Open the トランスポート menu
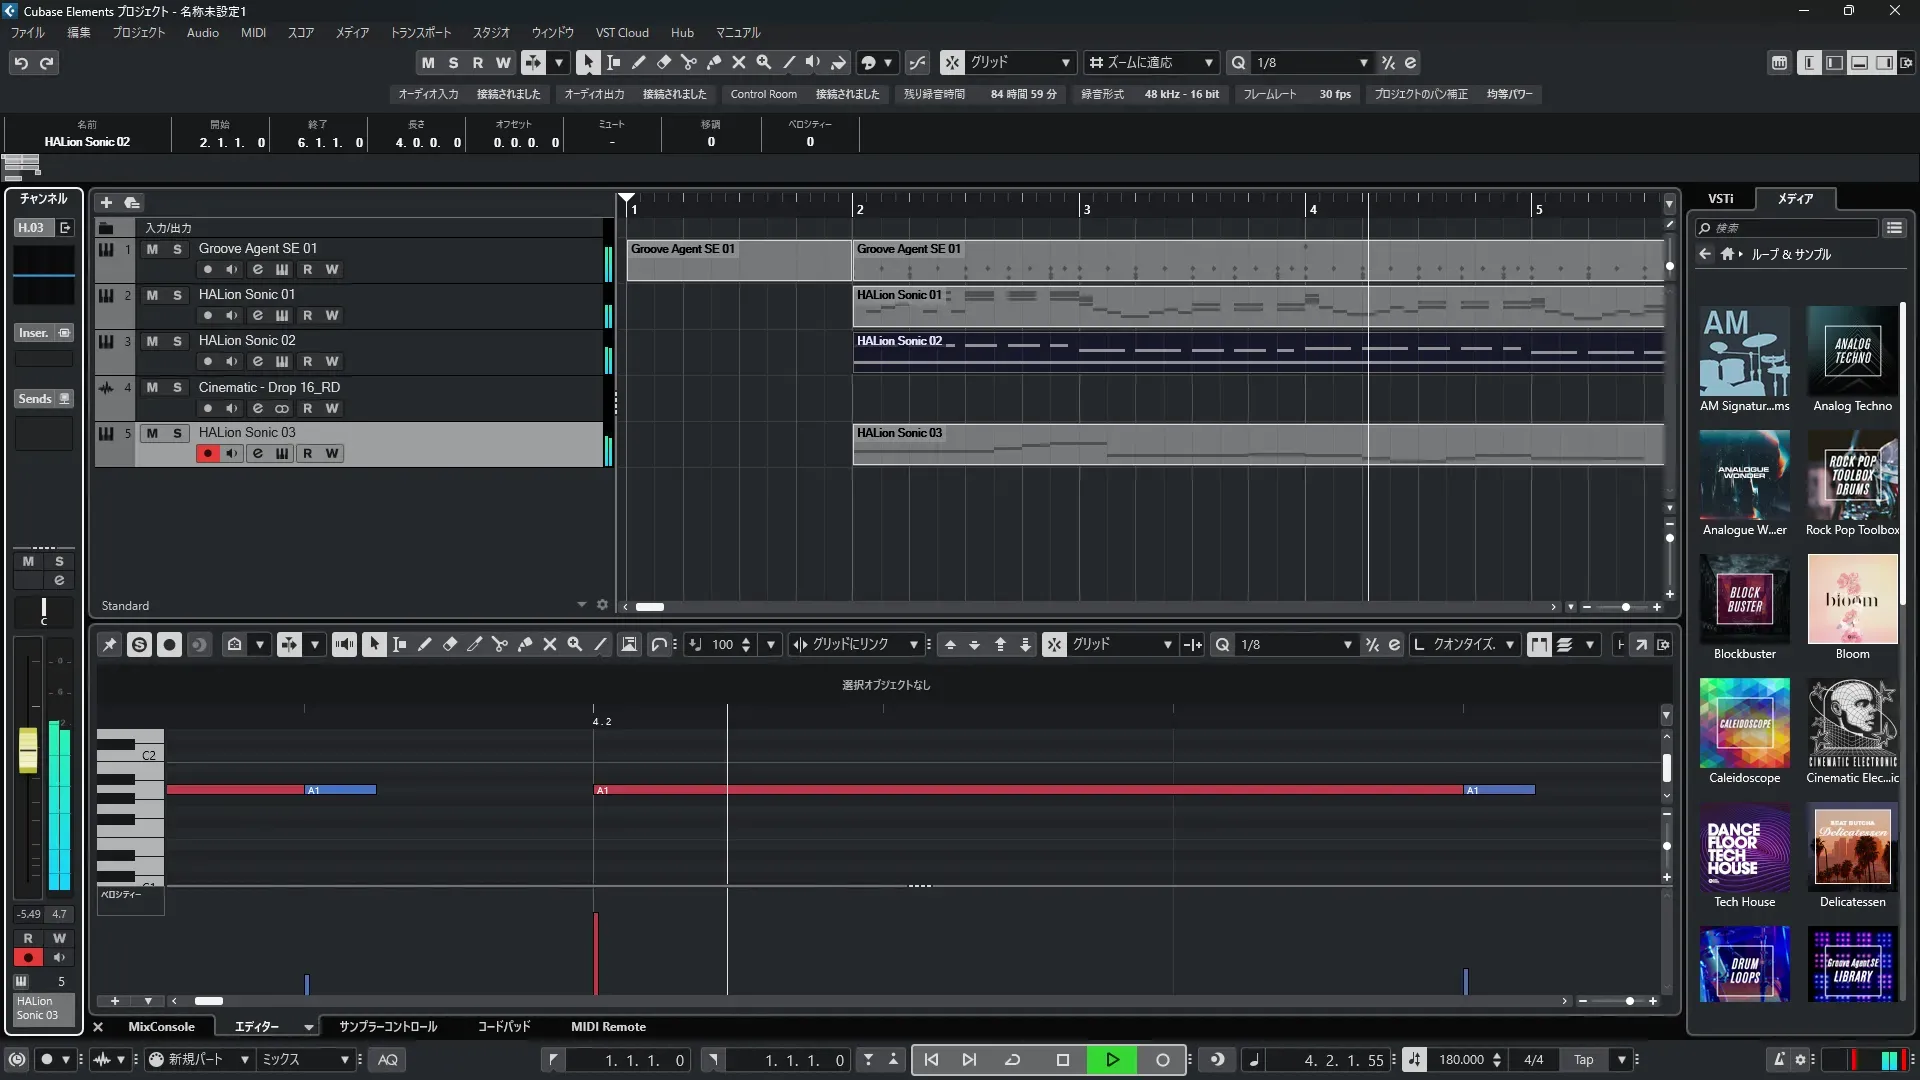Screen dimensions: 1920x1080 pos(420,33)
